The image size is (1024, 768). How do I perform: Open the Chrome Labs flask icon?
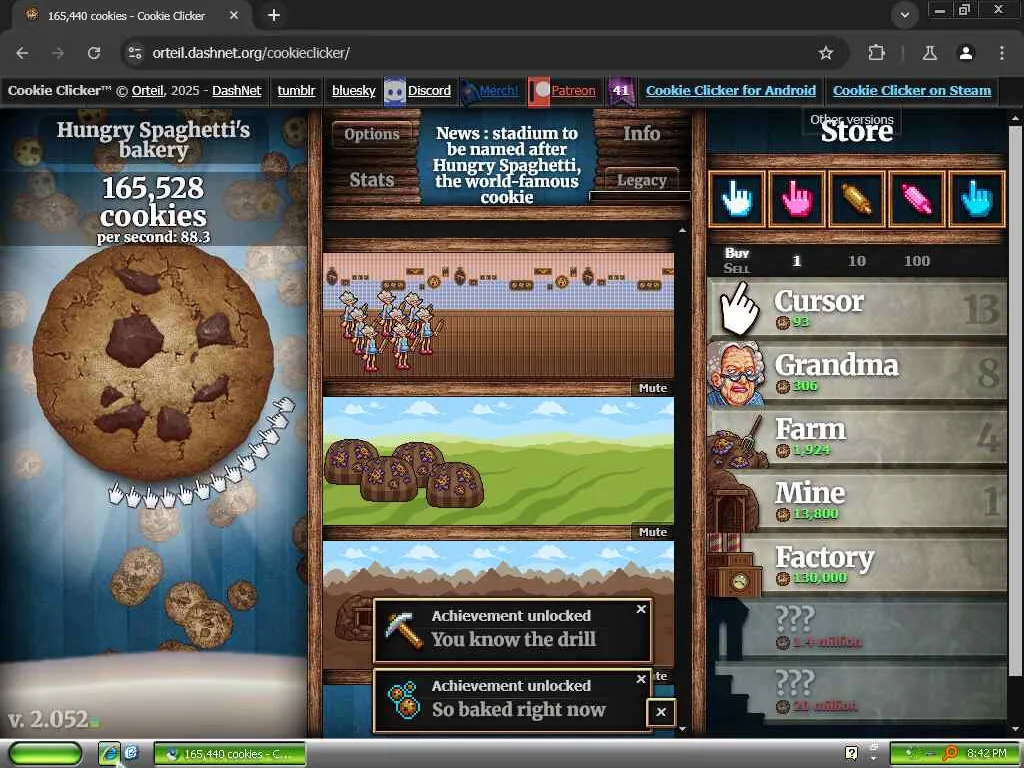point(929,53)
